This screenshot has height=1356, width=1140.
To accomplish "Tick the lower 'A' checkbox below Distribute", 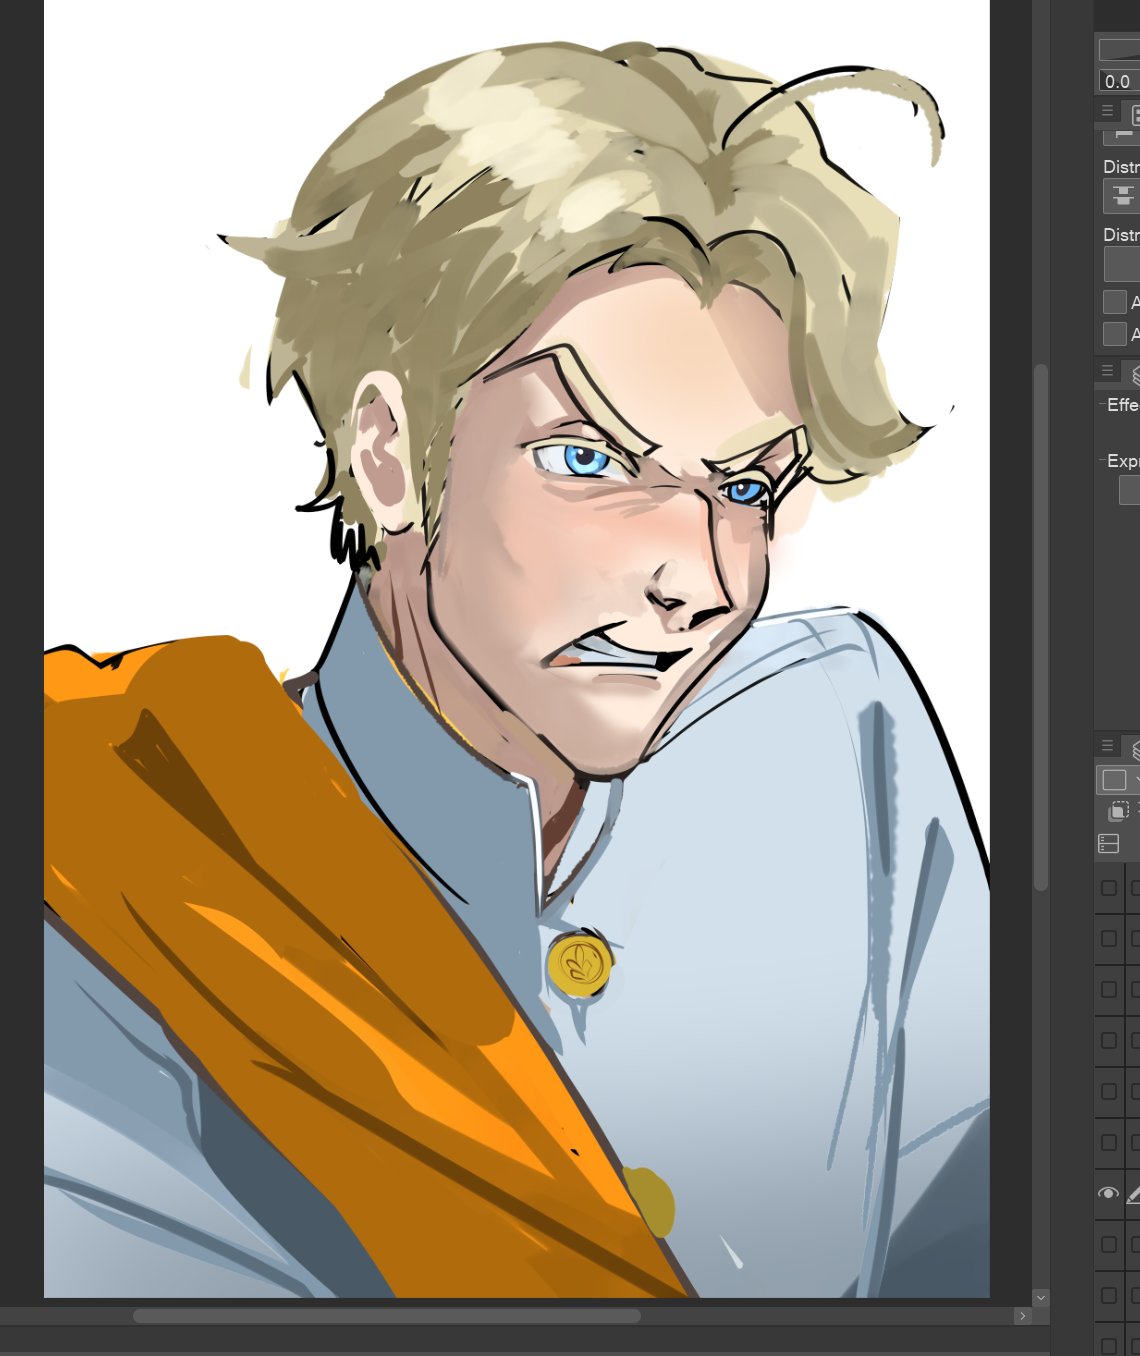I will click(1114, 334).
